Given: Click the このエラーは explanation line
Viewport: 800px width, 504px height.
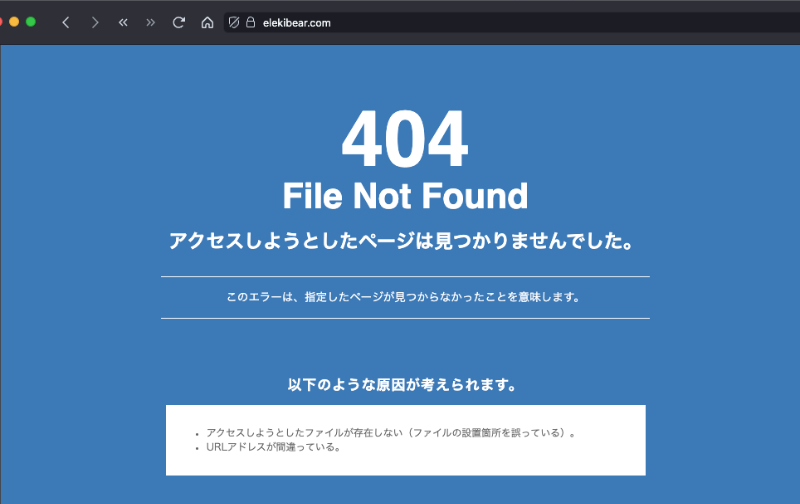Looking at the screenshot, I should coord(404,297).
